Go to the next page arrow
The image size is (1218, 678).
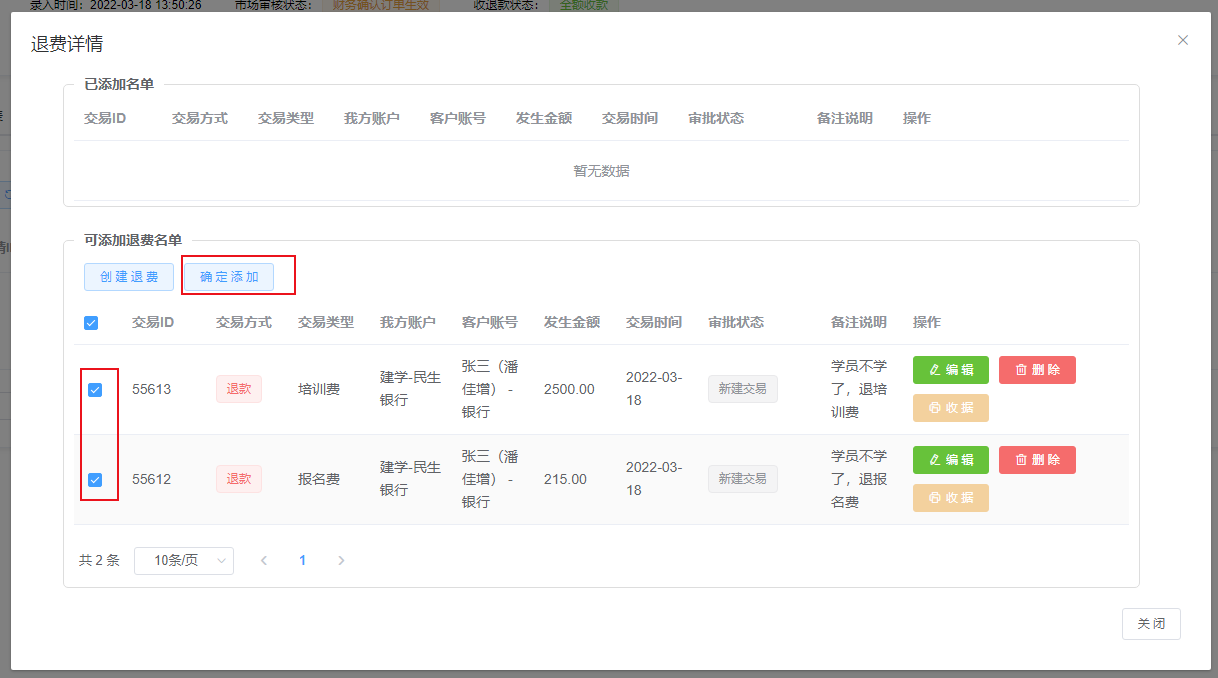[x=341, y=561]
